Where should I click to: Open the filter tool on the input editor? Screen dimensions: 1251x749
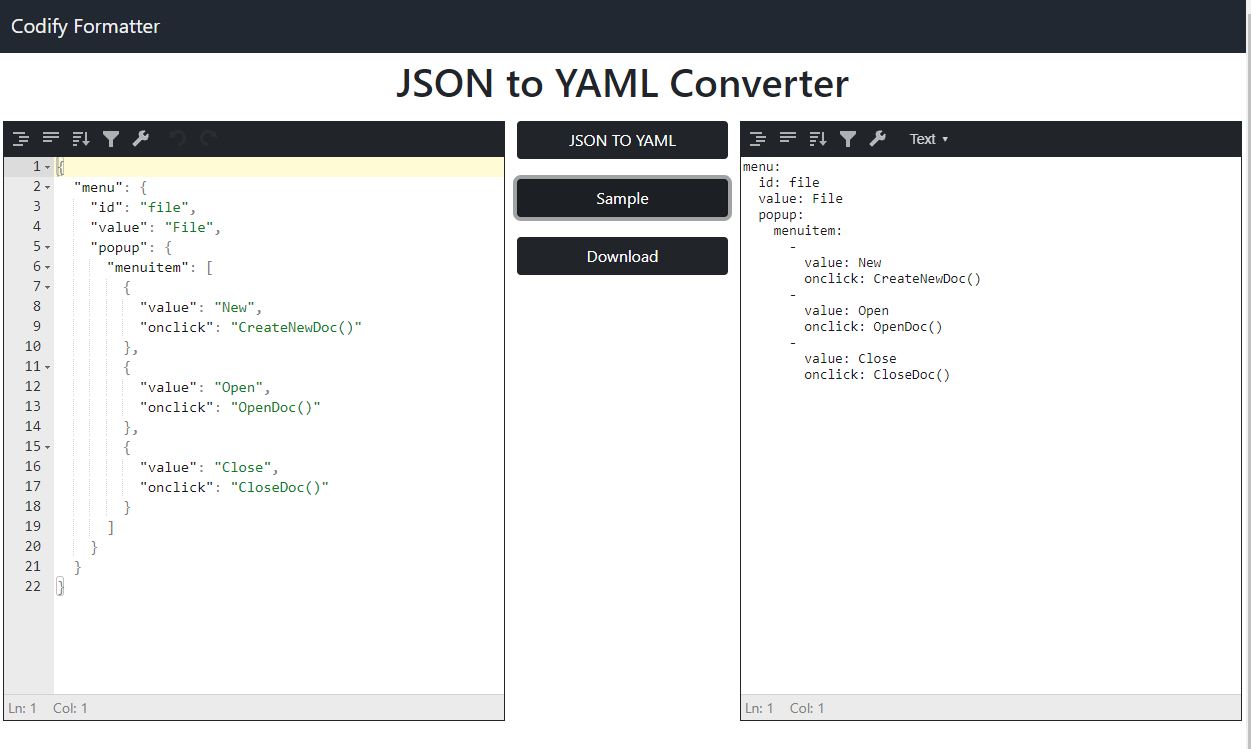coord(111,138)
